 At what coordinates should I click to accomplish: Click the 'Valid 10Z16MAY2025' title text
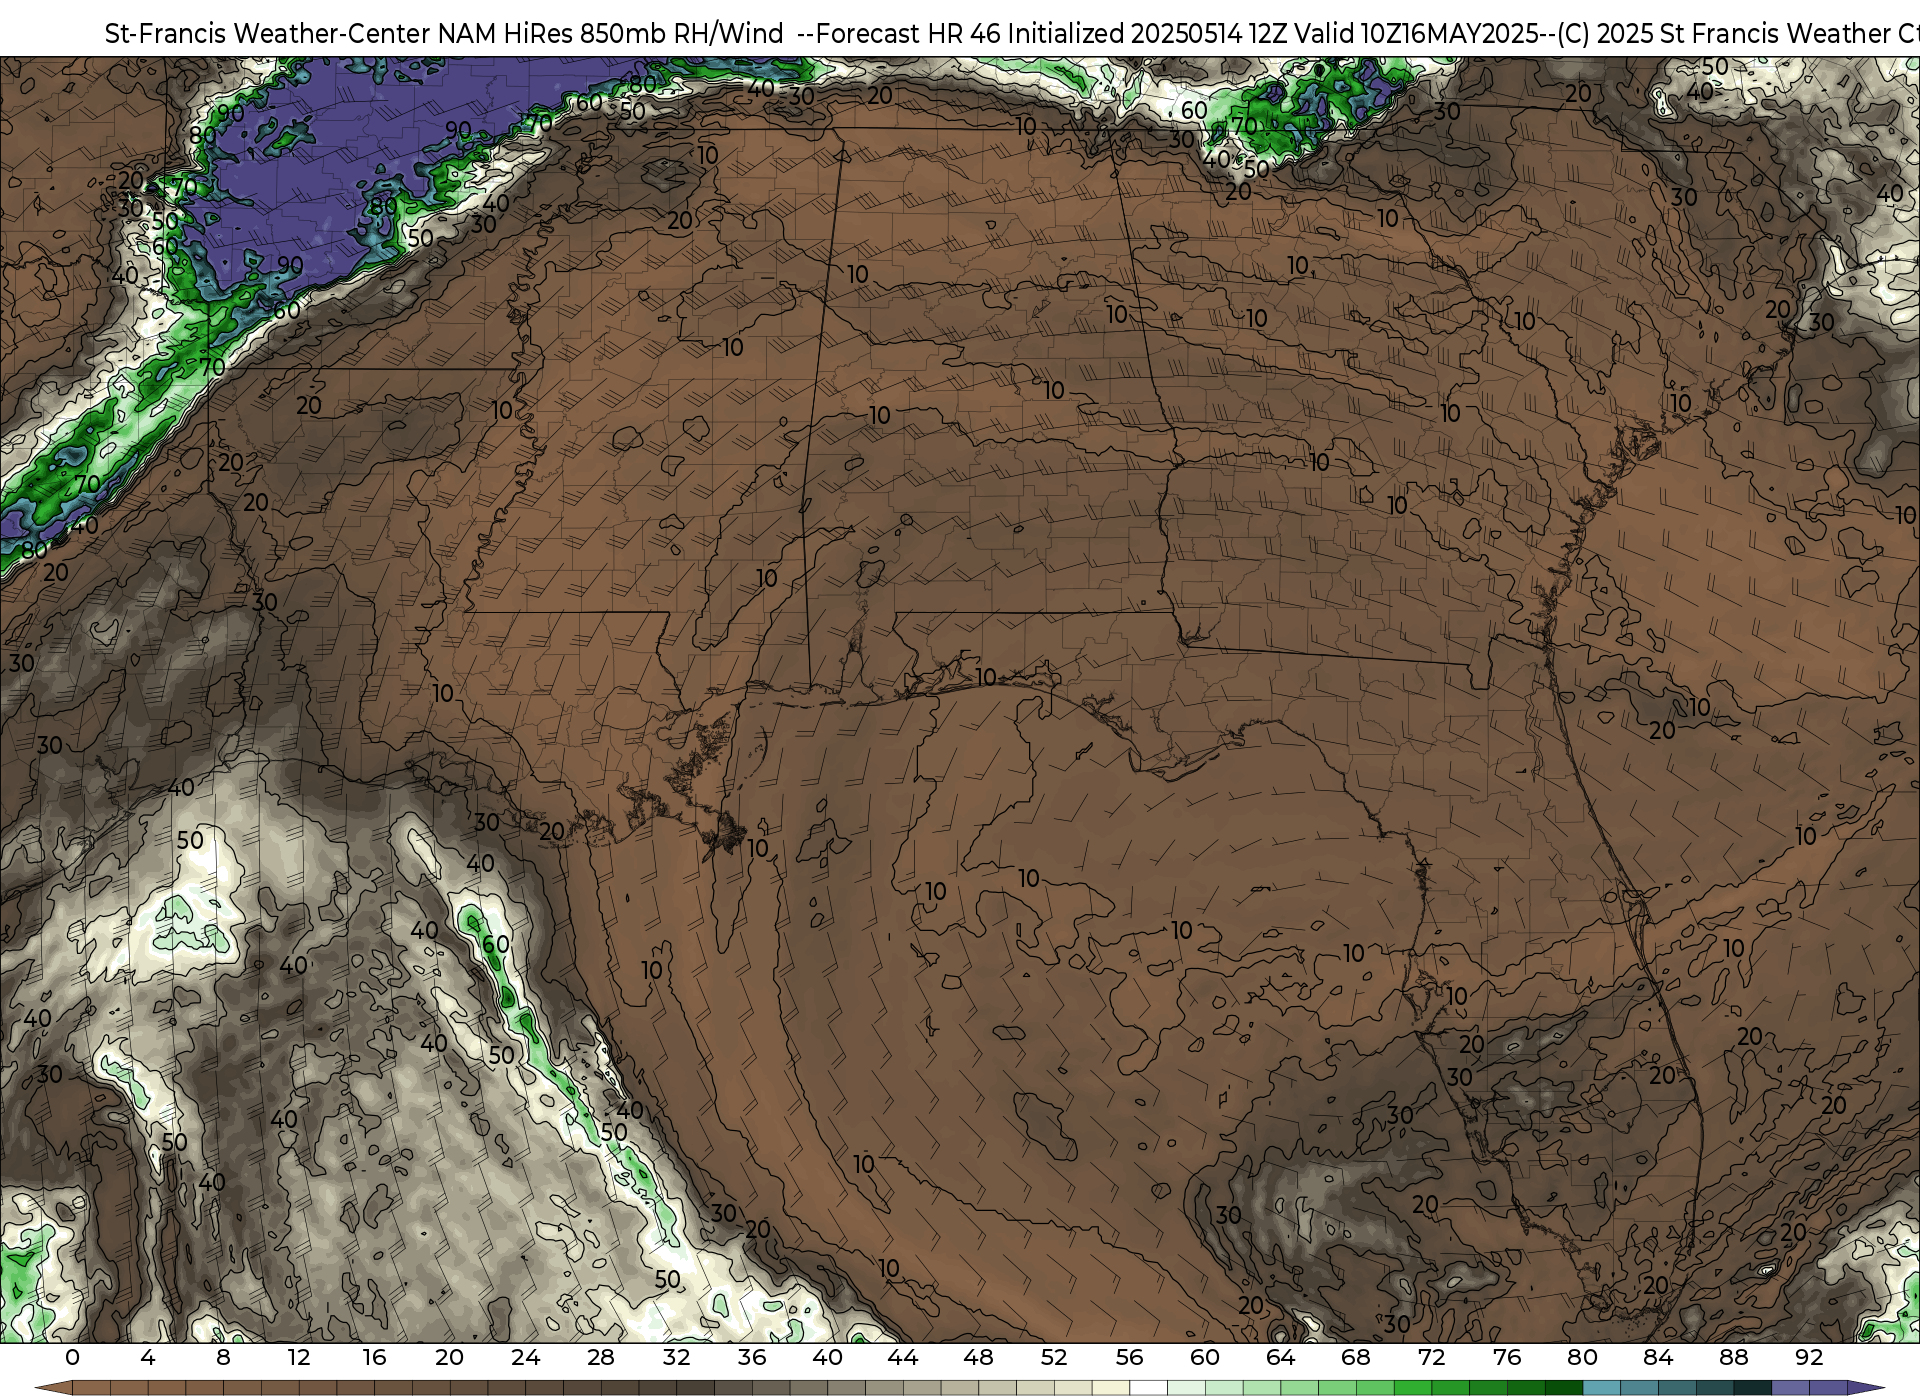coord(1416,34)
